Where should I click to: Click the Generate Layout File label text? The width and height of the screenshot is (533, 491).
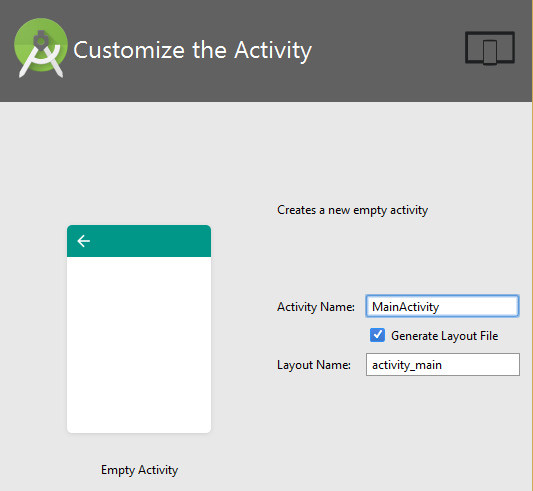pos(445,336)
